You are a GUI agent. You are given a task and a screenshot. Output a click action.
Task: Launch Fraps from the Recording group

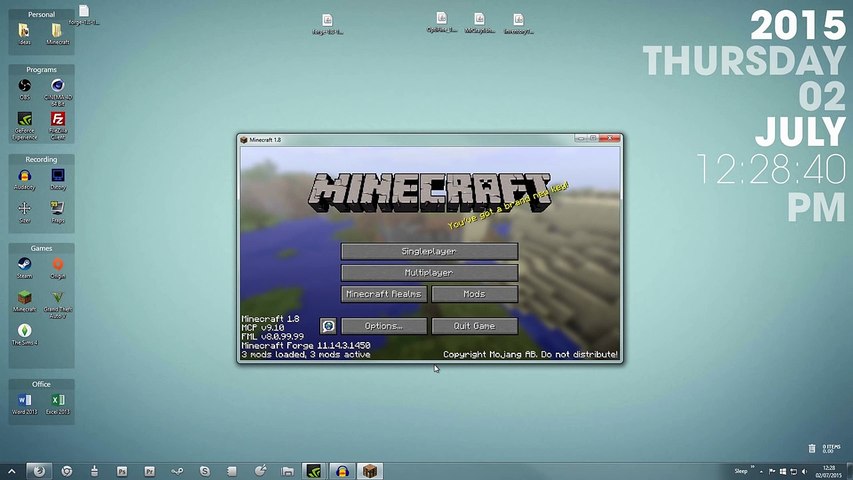coord(58,212)
